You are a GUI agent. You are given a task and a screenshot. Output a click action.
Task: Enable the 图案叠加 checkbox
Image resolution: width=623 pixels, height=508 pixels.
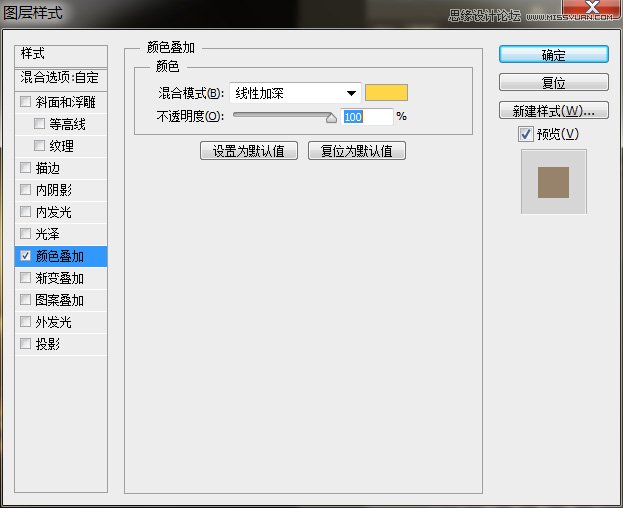click(x=25, y=299)
